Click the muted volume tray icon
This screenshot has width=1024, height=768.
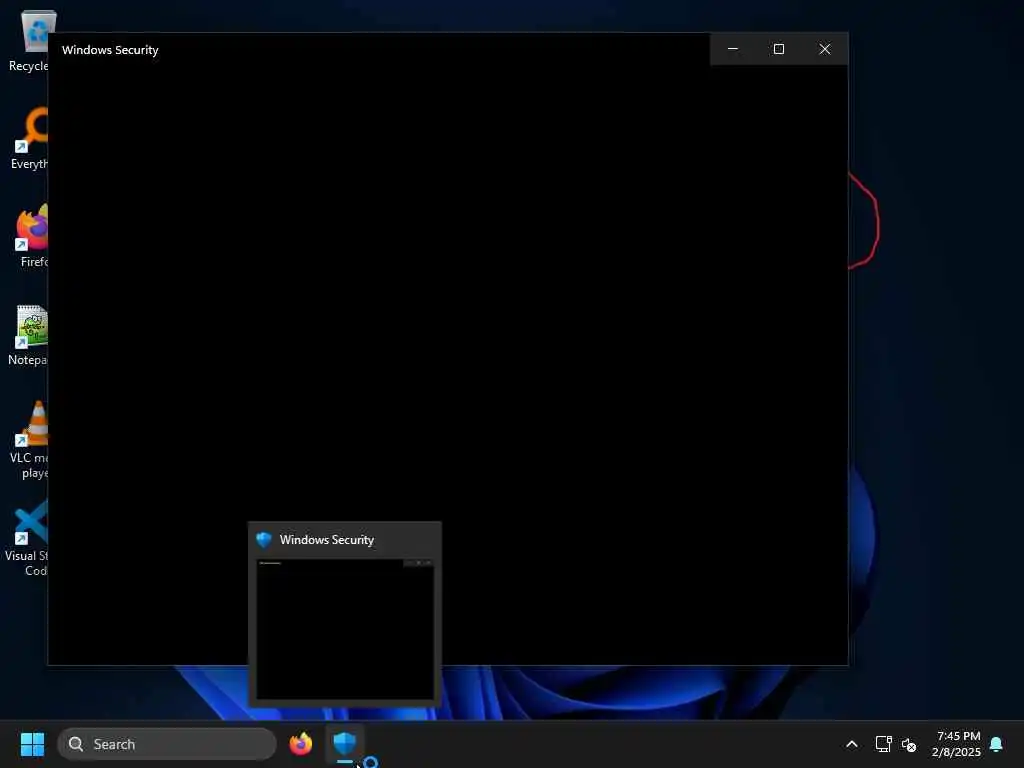tap(909, 744)
